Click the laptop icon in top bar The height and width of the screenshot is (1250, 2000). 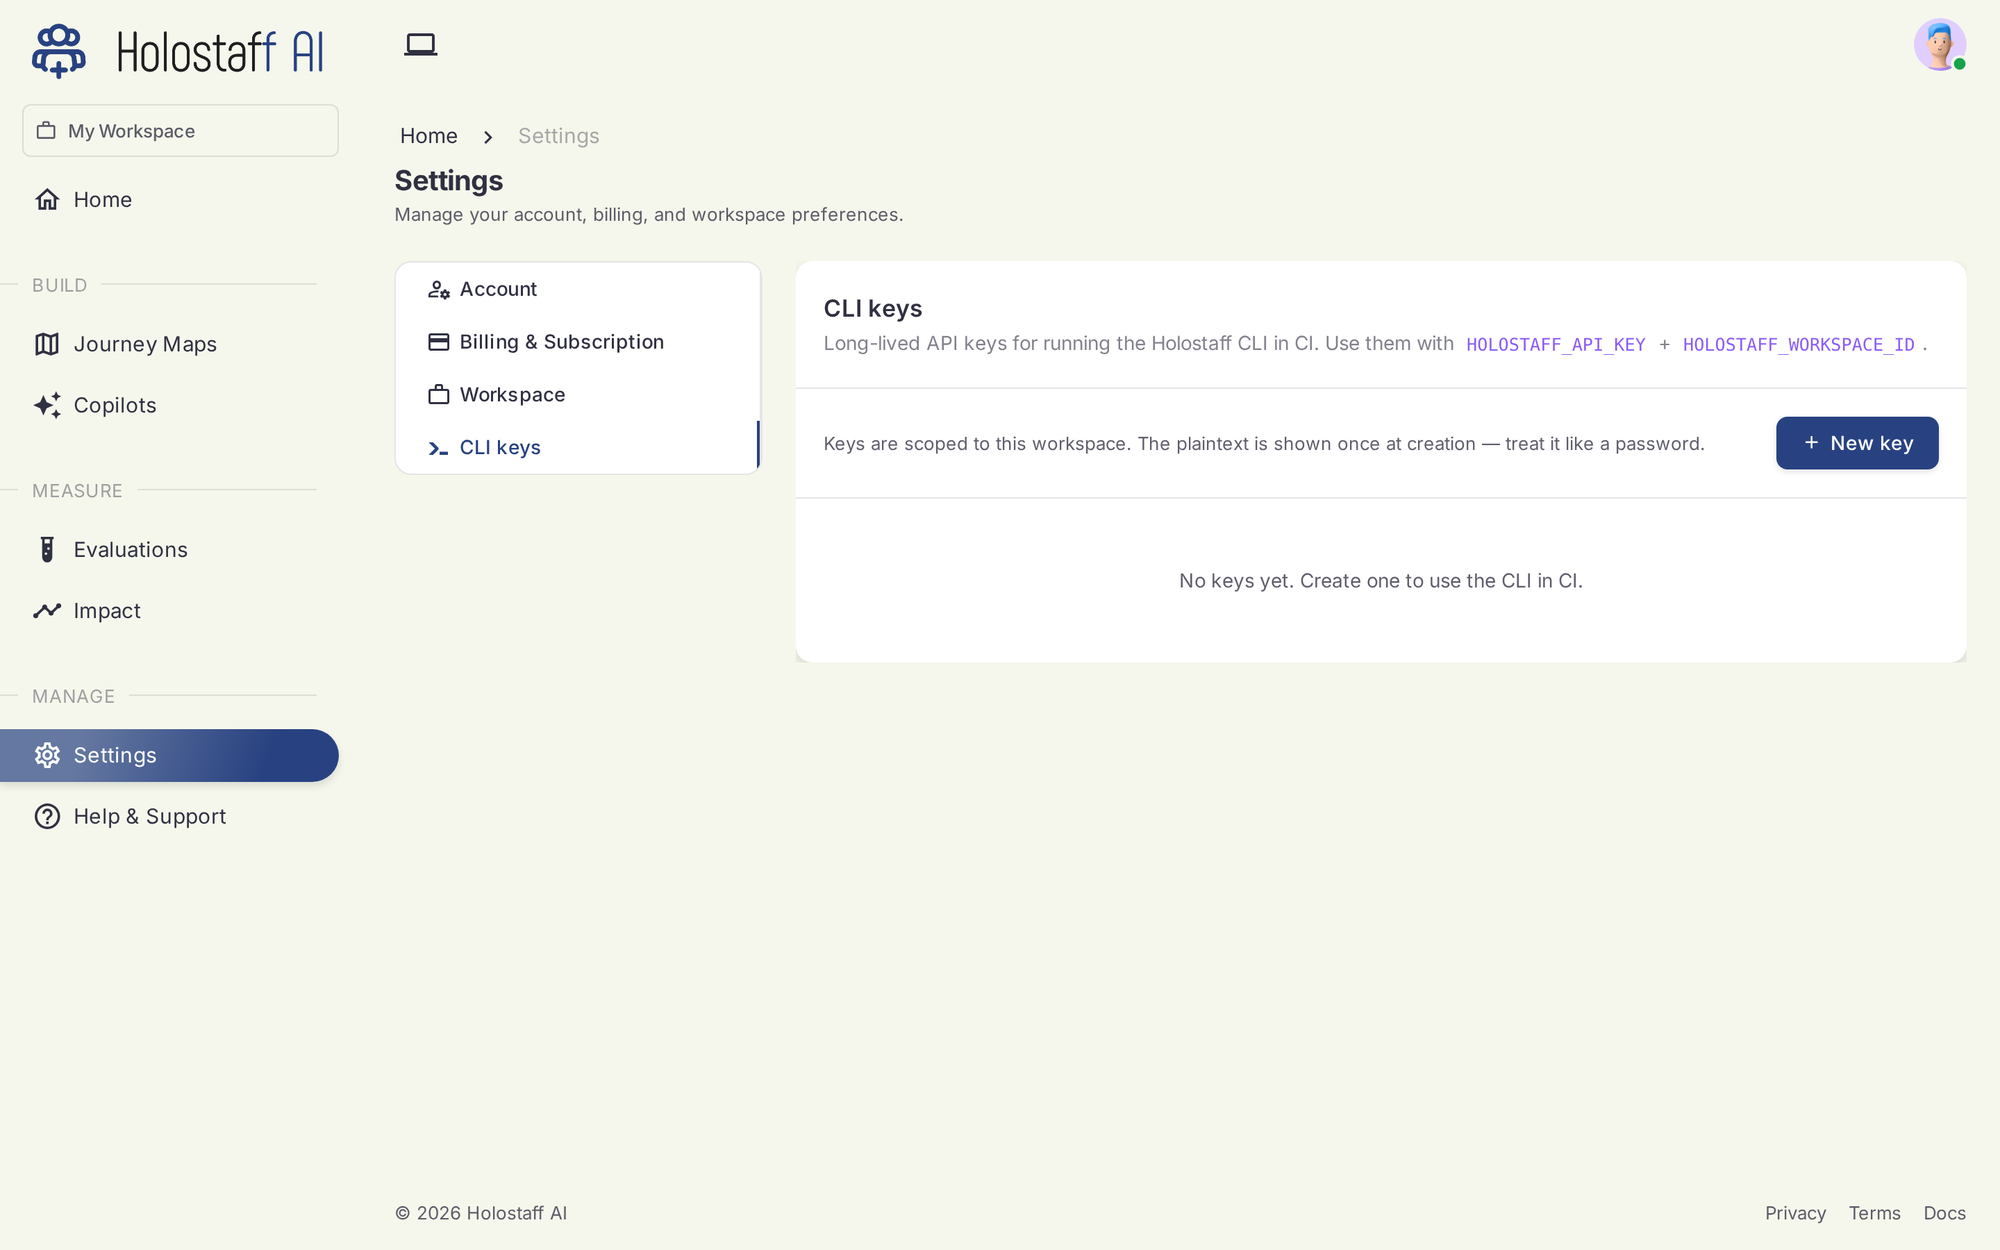point(421,45)
